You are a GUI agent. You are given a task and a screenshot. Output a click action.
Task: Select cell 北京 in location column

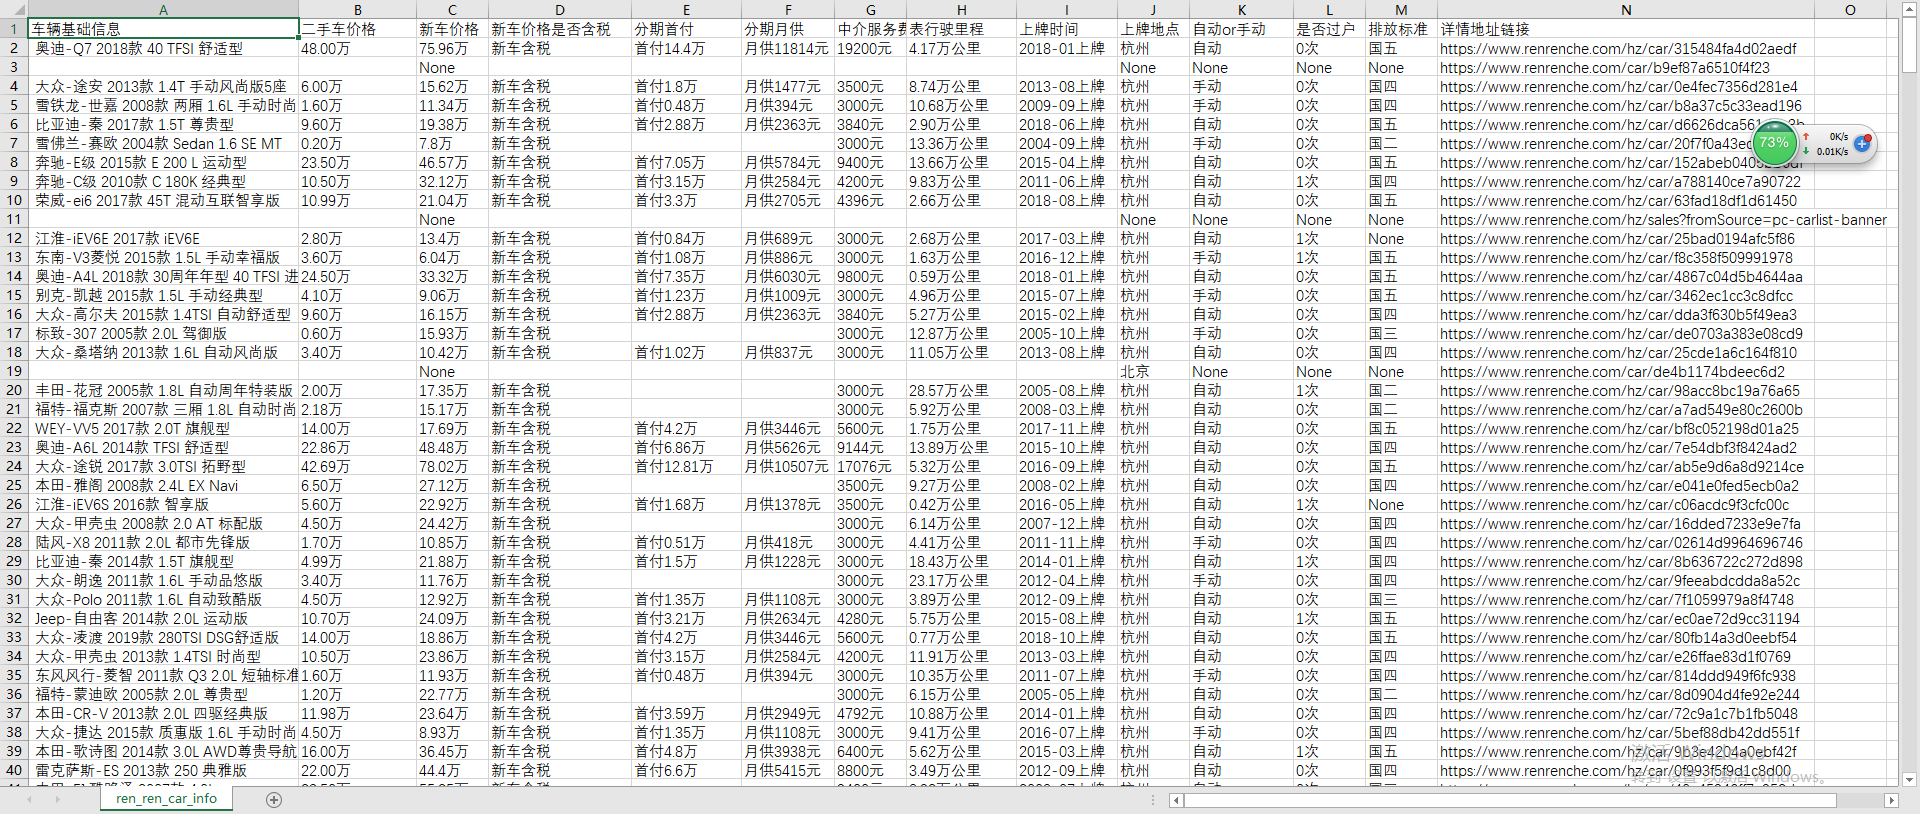[x=1153, y=371]
